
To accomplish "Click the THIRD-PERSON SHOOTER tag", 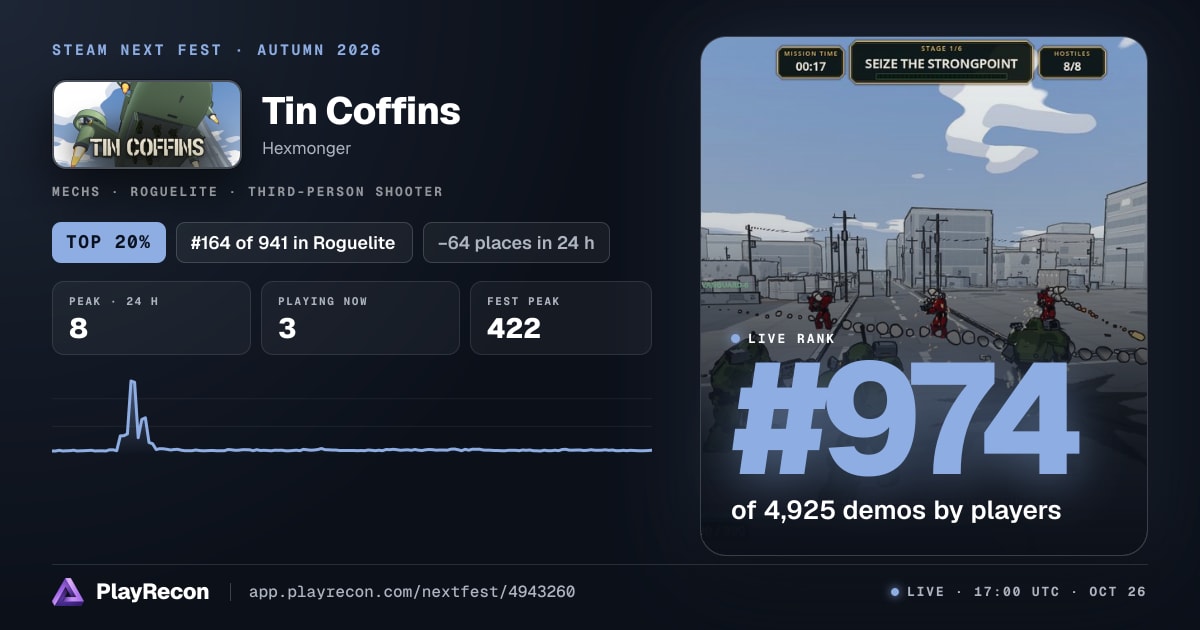I will (x=345, y=191).
